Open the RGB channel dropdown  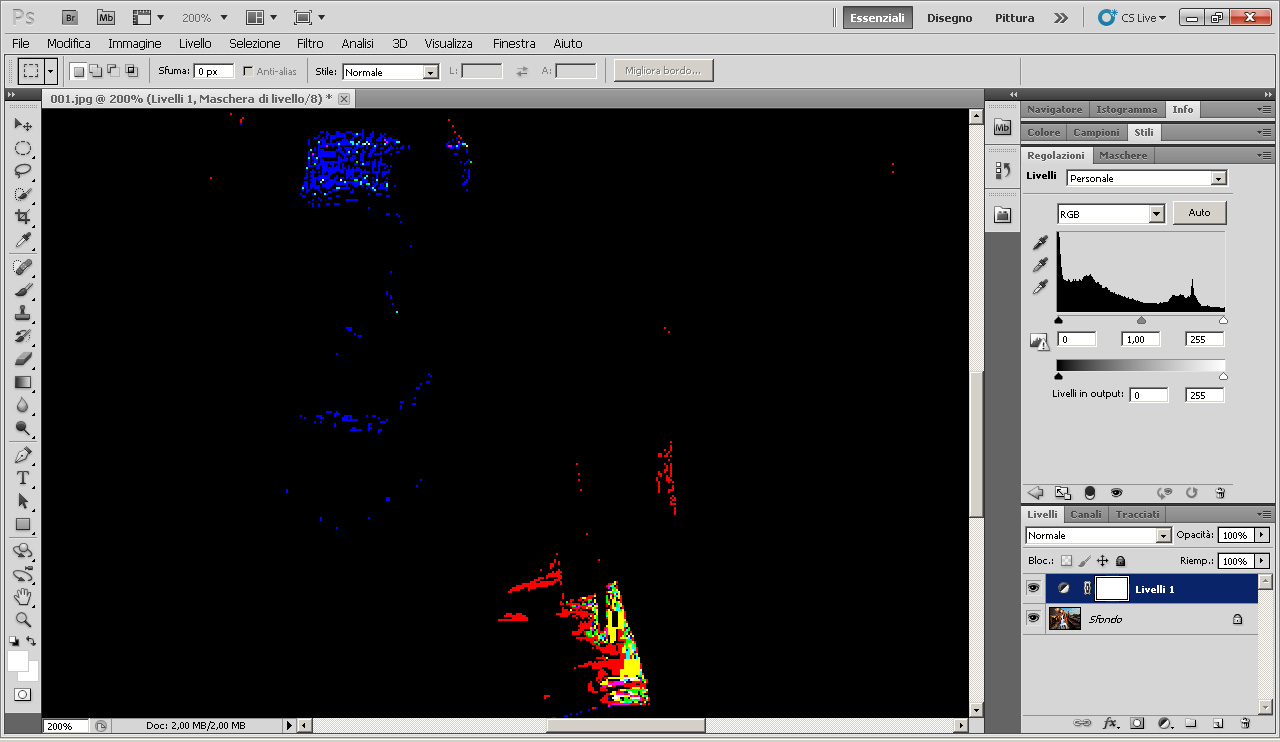(1111, 214)
